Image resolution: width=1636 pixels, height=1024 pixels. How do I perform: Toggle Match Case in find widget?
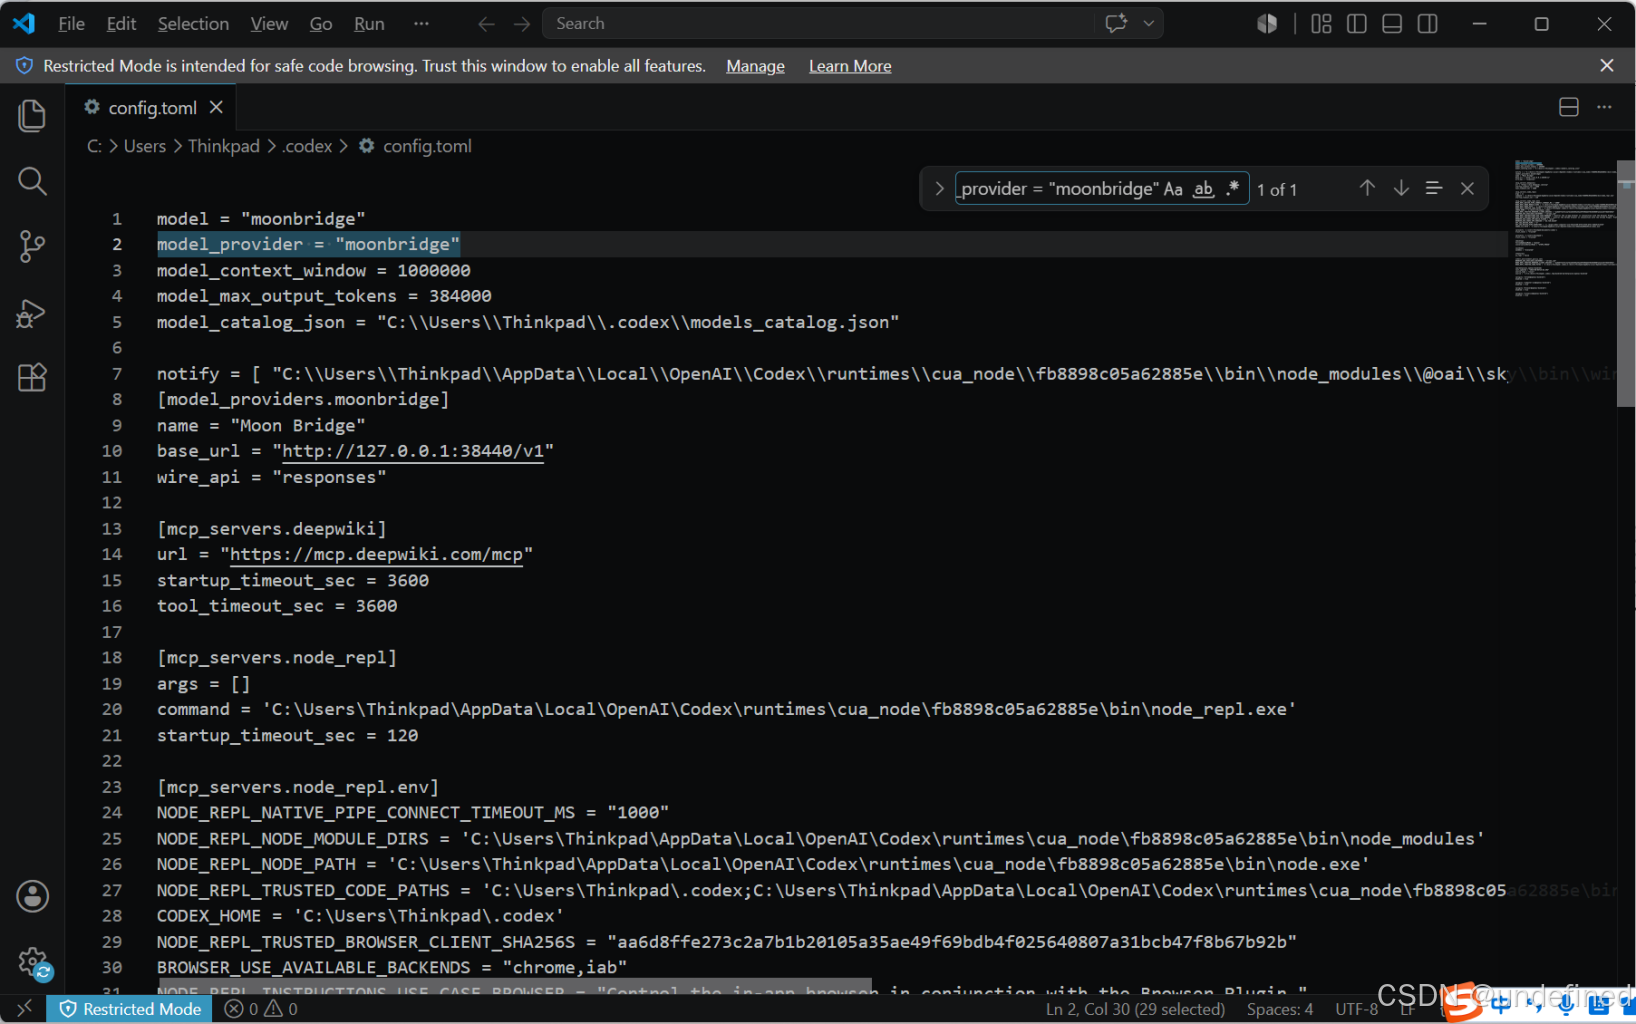1173,189
